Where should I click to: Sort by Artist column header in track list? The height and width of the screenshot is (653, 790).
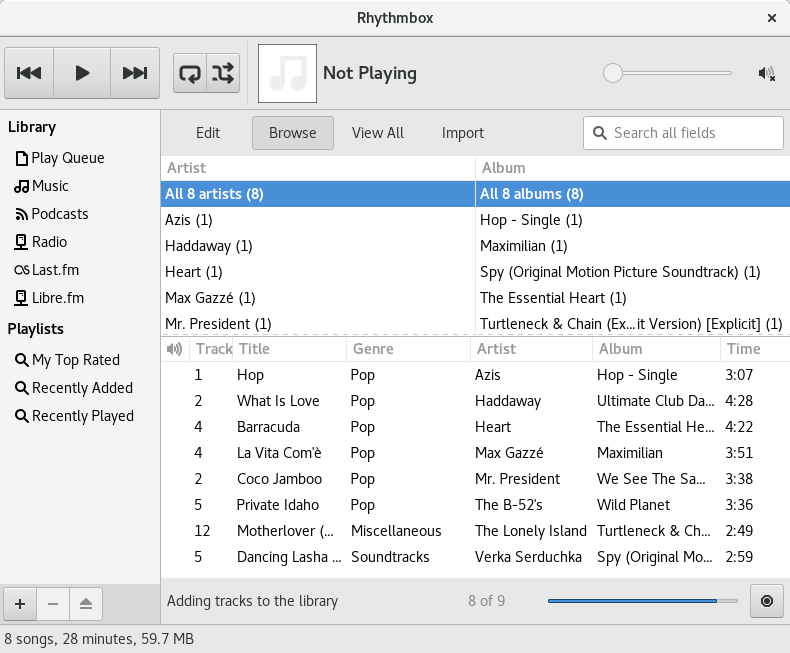pos(531,349)
